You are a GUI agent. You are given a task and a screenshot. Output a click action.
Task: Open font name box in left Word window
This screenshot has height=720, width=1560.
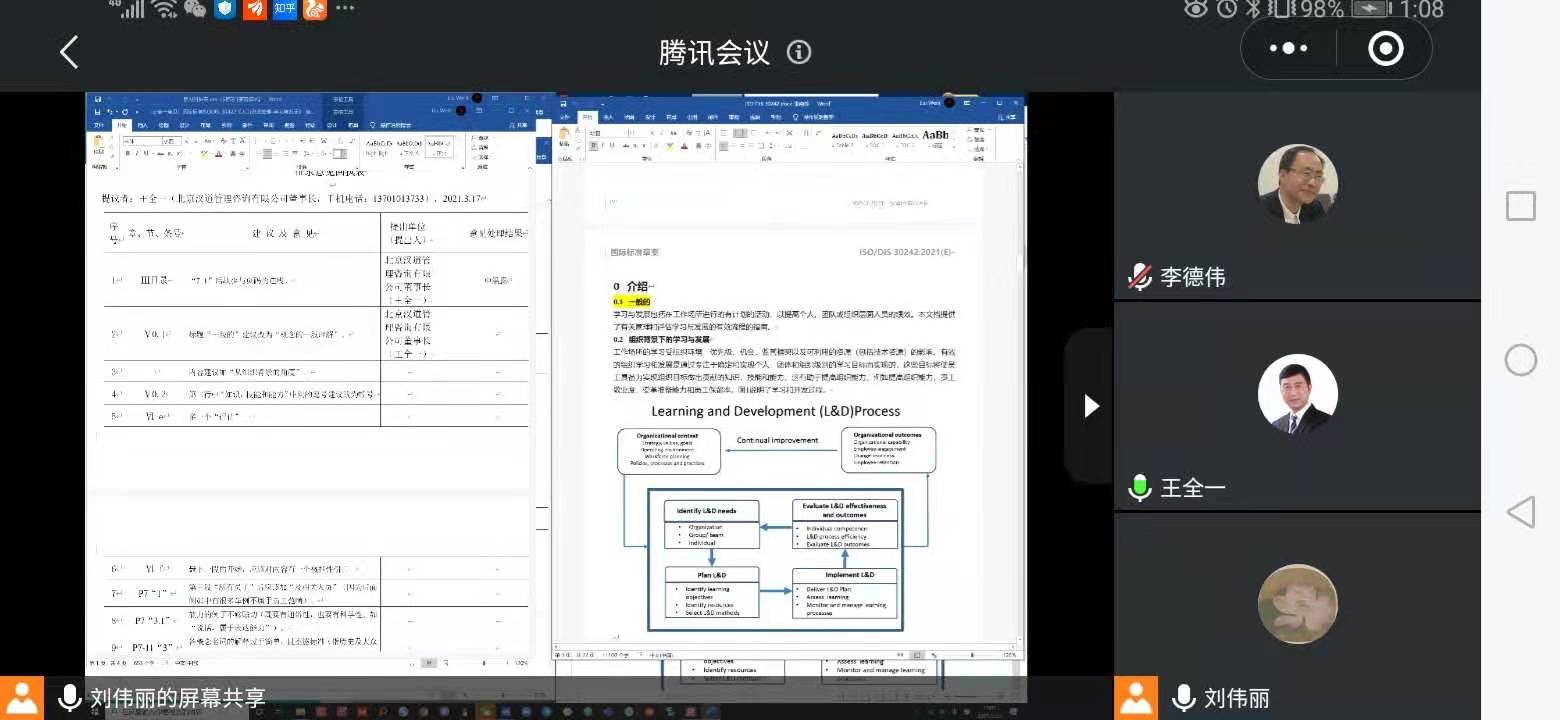[x=142, y=141]
